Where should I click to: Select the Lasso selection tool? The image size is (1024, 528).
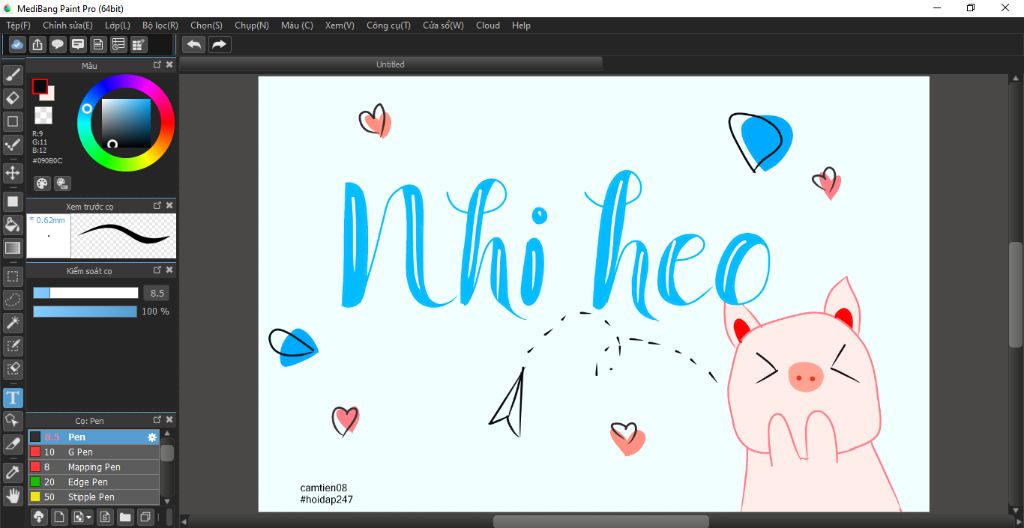[x=12, y=299]
